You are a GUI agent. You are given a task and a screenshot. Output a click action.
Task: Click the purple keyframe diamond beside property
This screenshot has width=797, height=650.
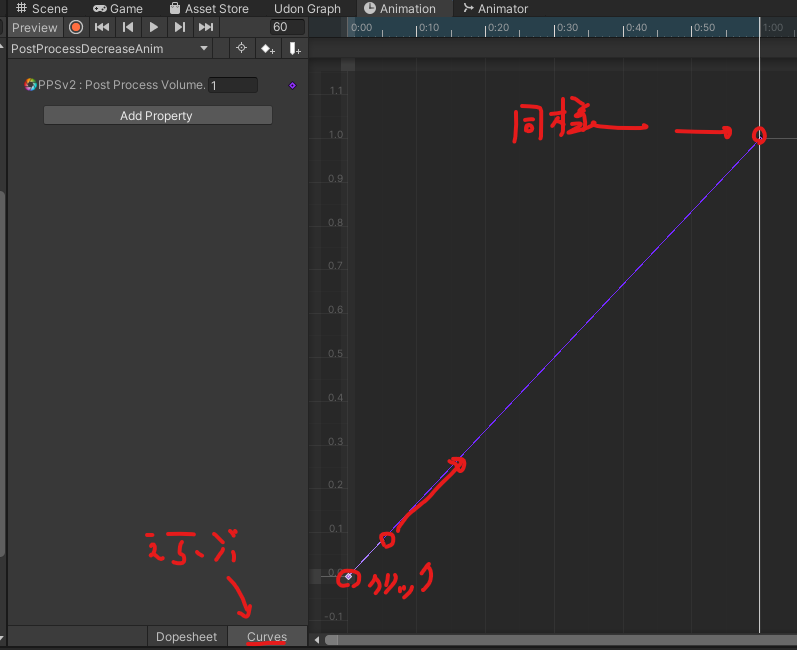click(x=292, y=85)
